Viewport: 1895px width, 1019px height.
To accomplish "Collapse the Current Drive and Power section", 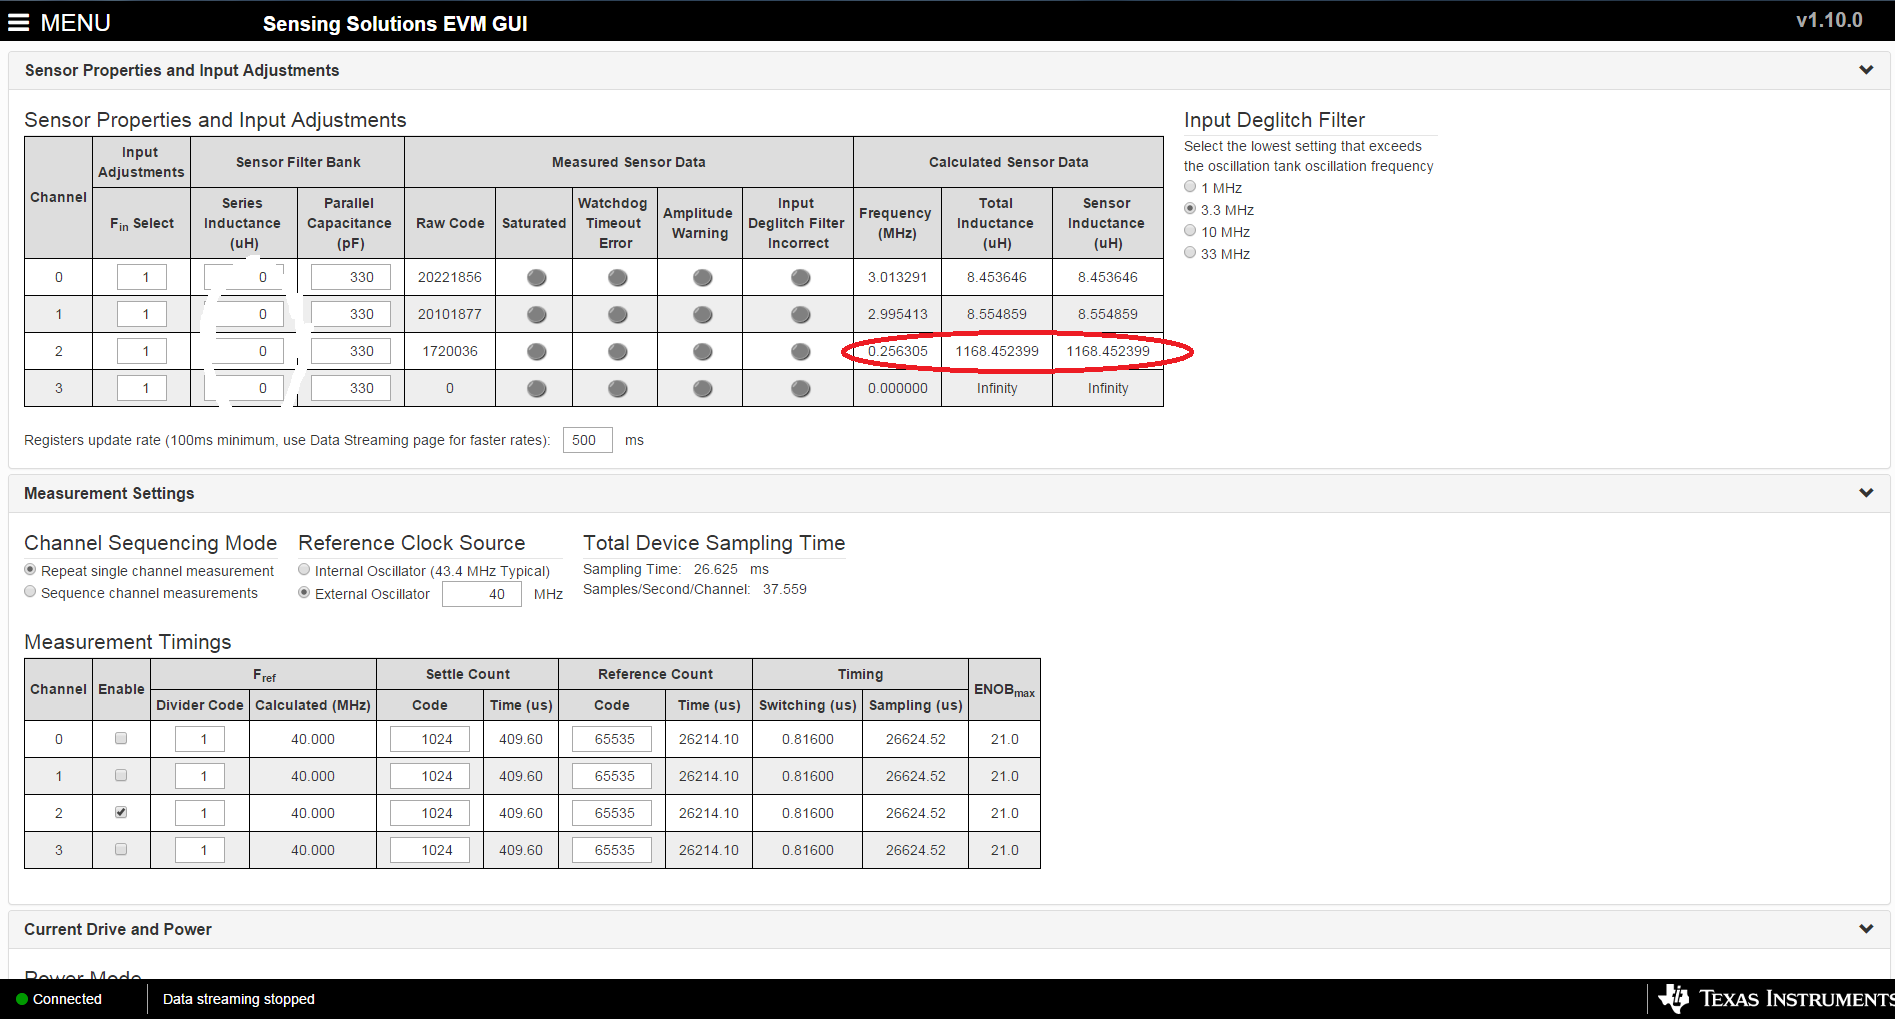I will click(1866, 929).
